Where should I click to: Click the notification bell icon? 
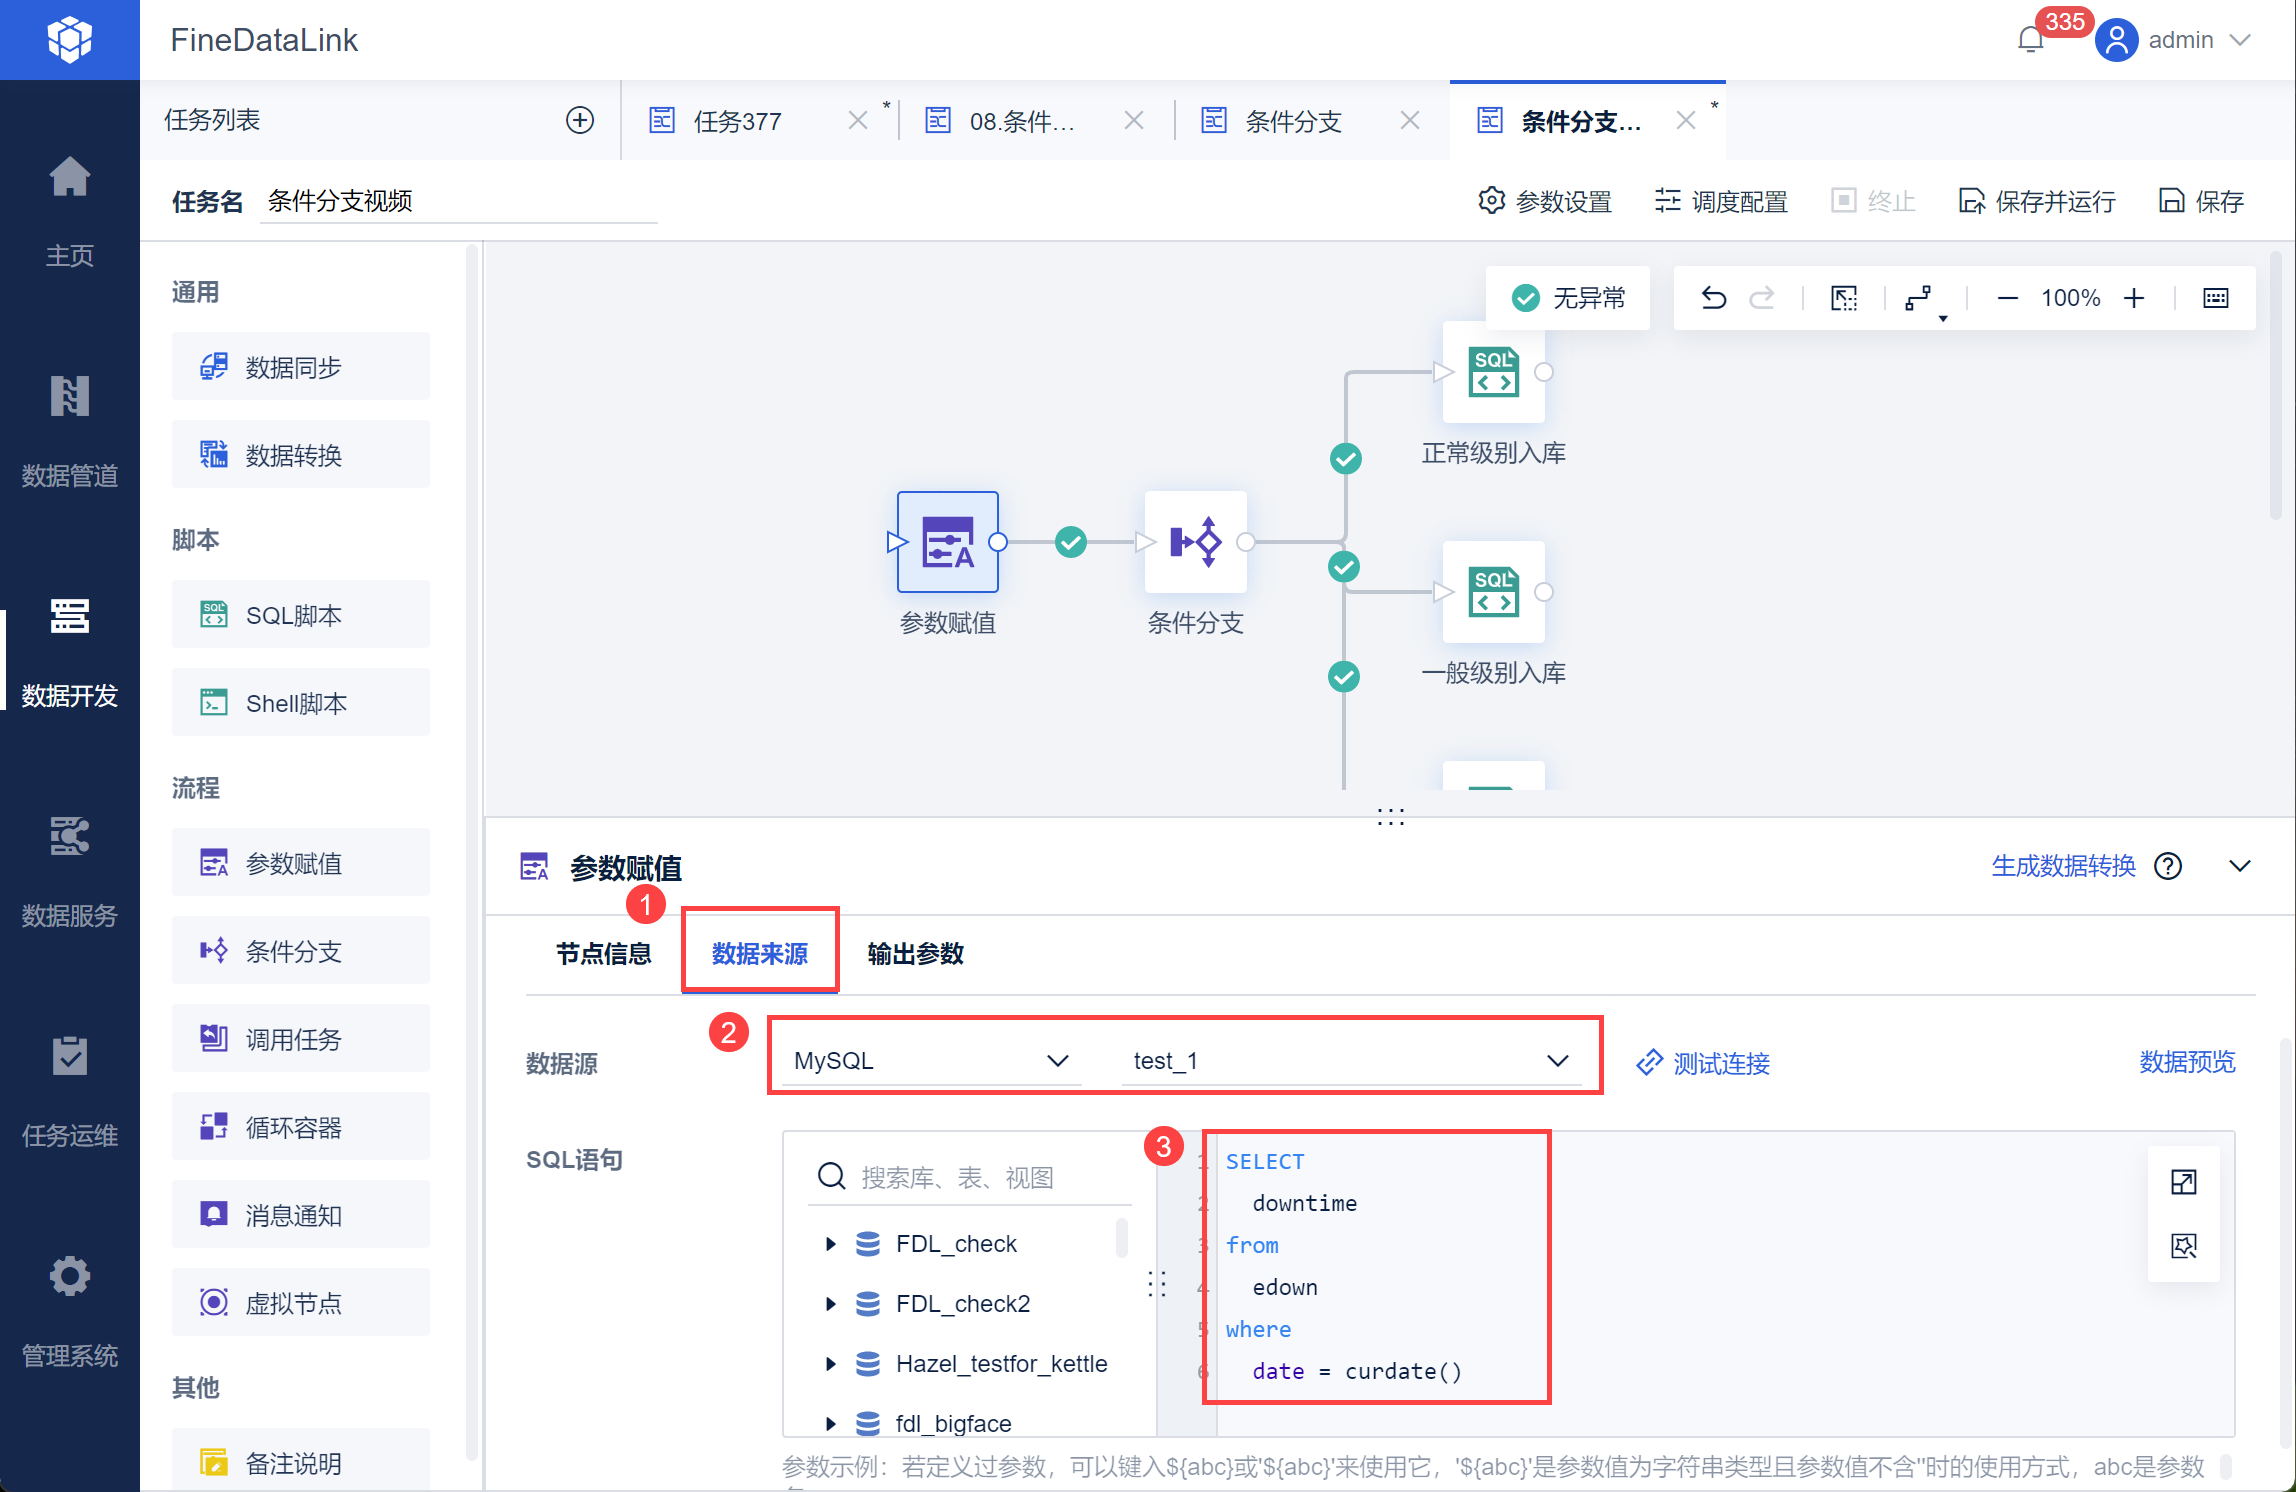[x=2031, y=41]
